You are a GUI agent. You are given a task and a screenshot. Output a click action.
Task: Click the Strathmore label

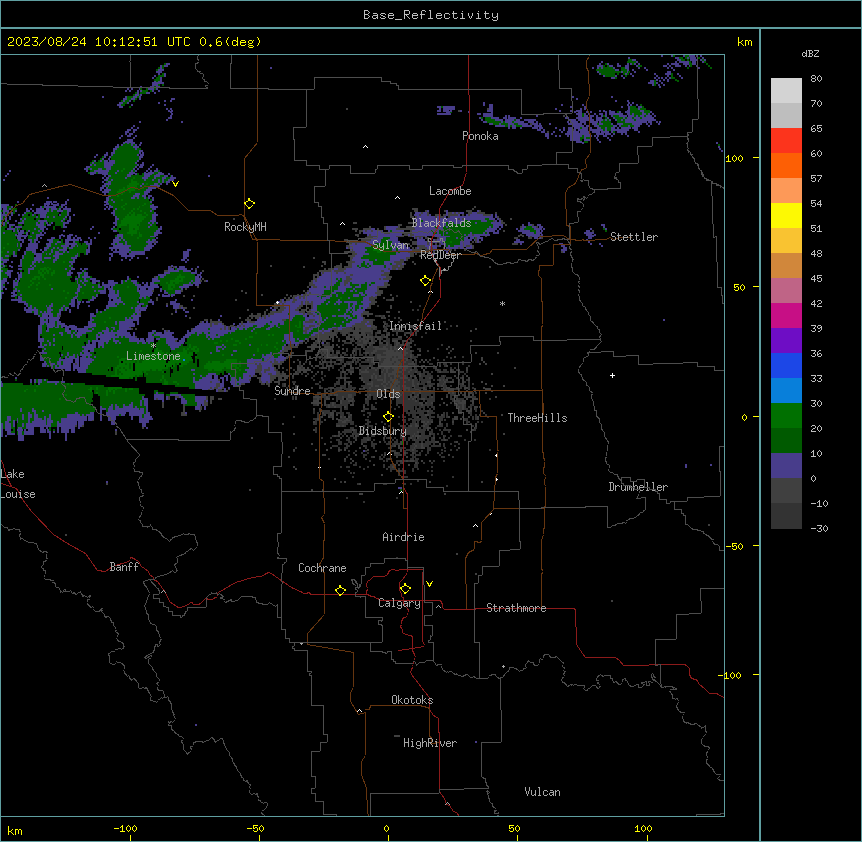pos(516,608)
